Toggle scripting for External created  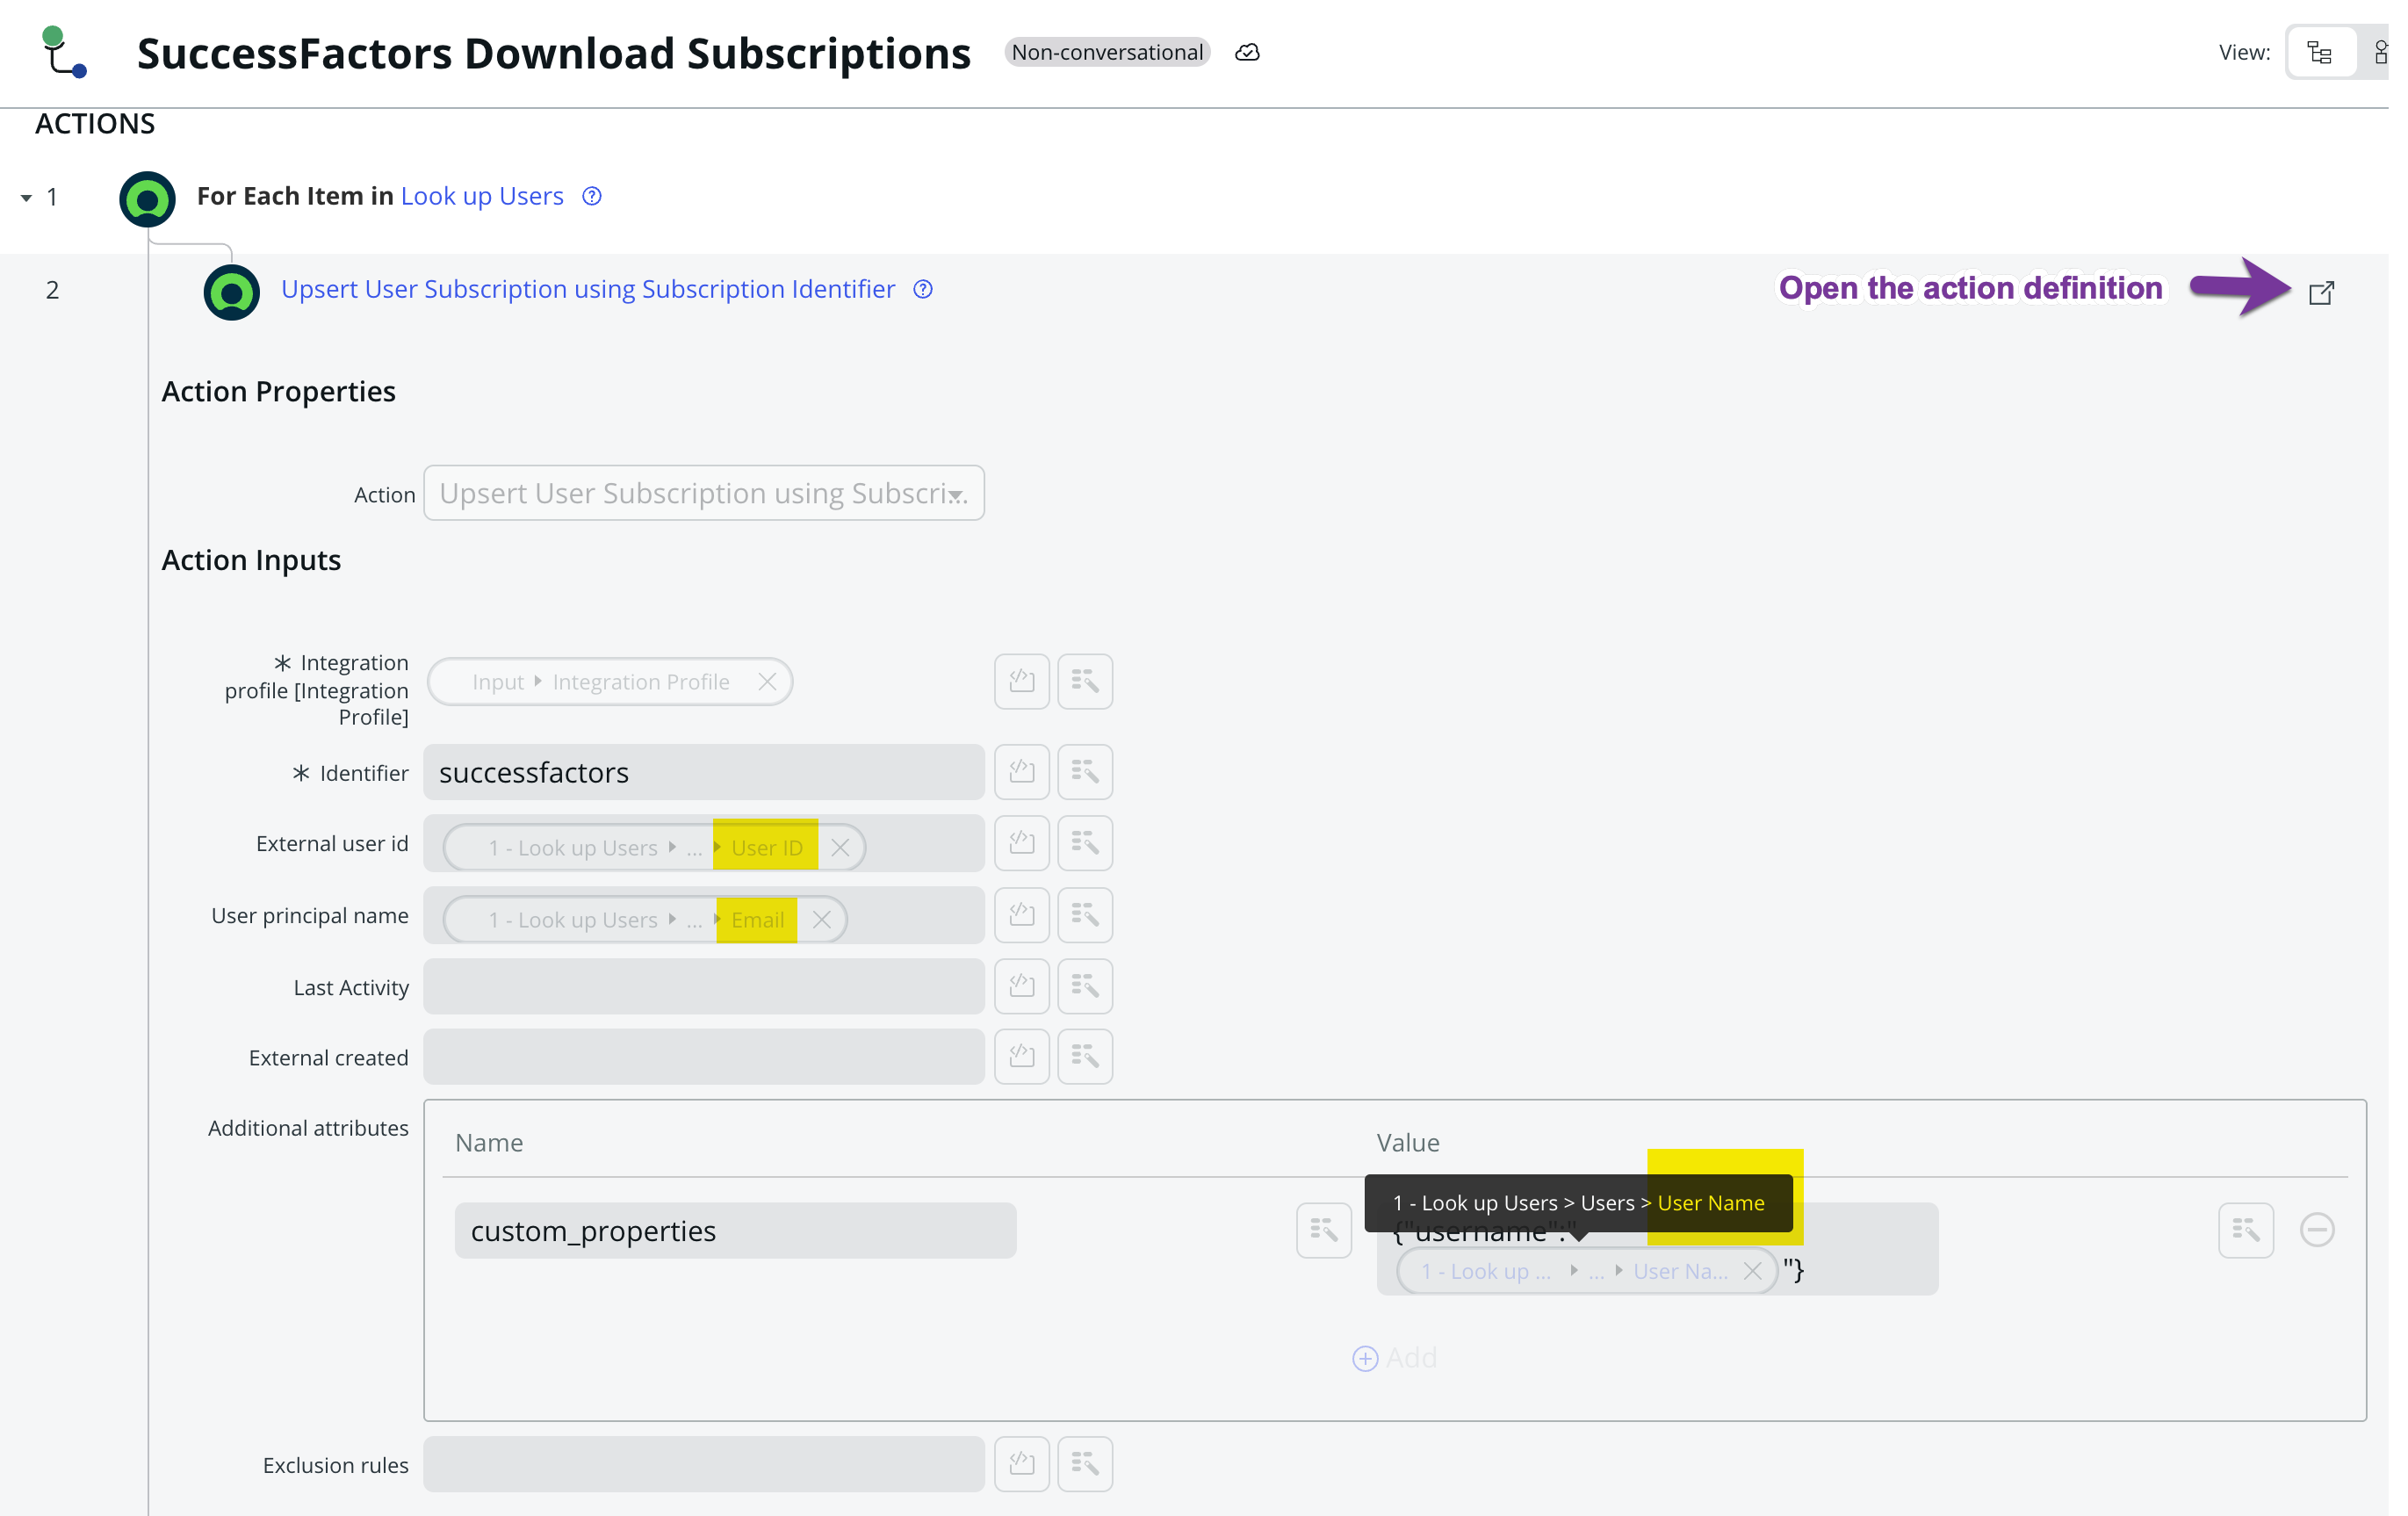1021,1057
